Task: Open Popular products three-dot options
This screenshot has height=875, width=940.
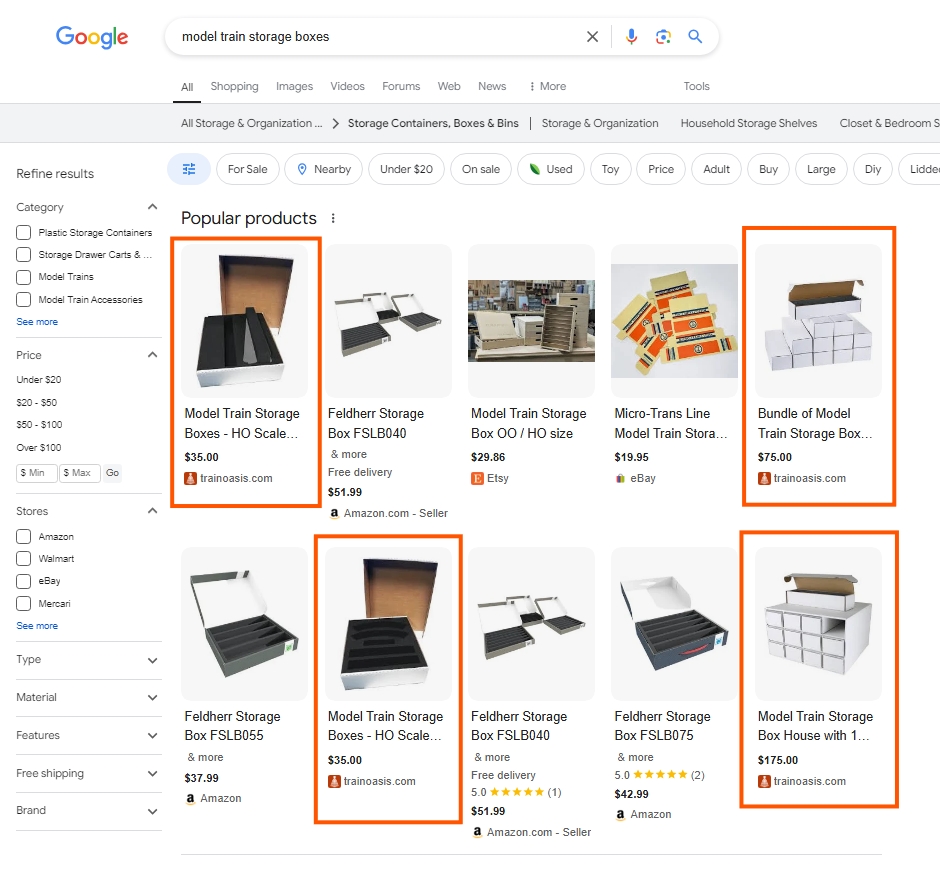Action: click(x=333, y=218)
